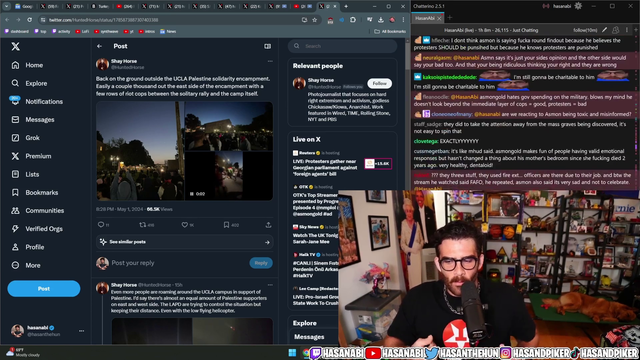
Task: Like the post with heart icon
Action: pos(184,225)
